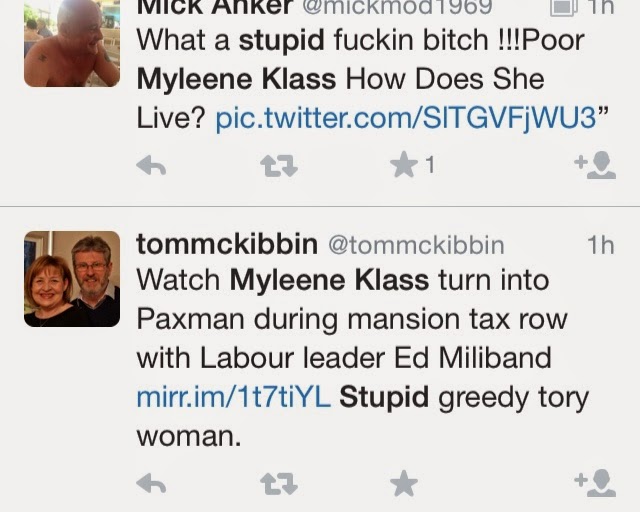
Task: Open the mirr.im/1t7tiYL link
Action: [233, 397]
